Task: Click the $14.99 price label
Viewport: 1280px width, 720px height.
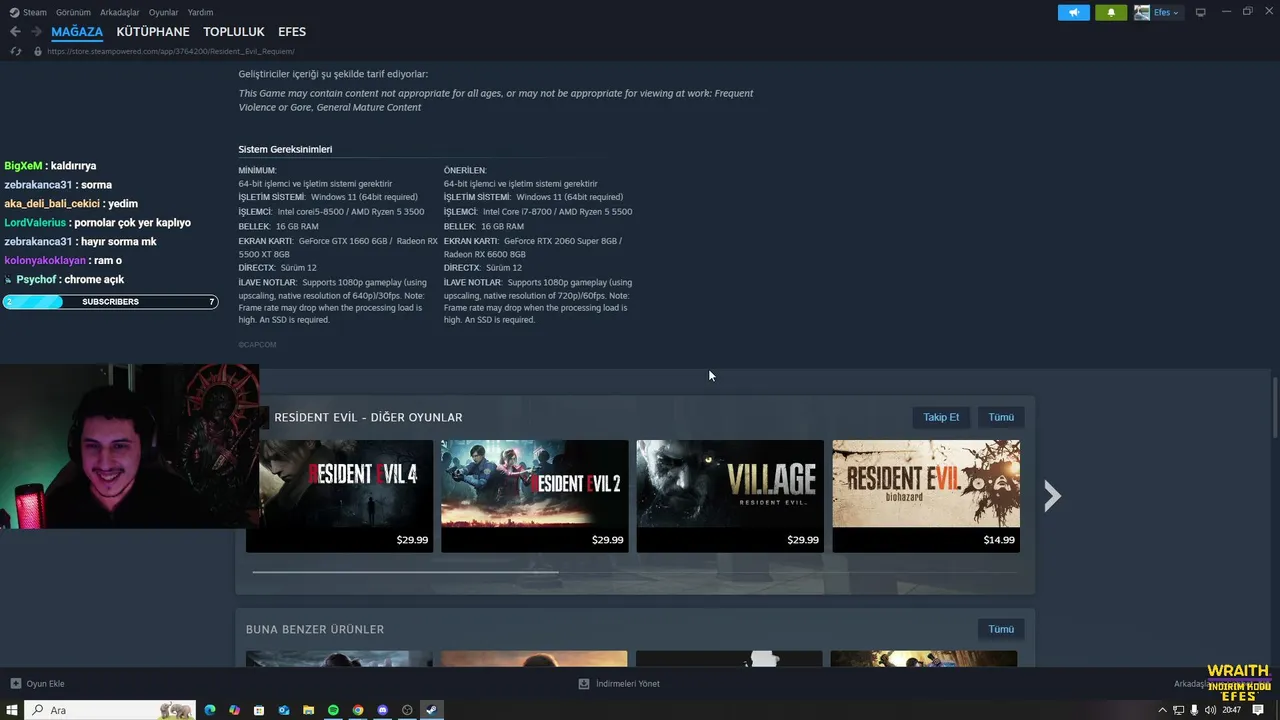Action: tap(999, 540)
